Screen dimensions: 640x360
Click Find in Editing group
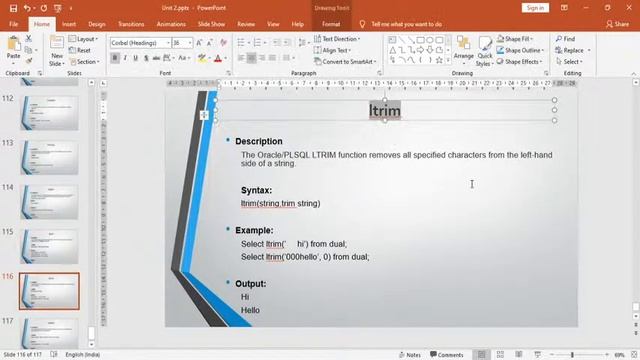565,39
